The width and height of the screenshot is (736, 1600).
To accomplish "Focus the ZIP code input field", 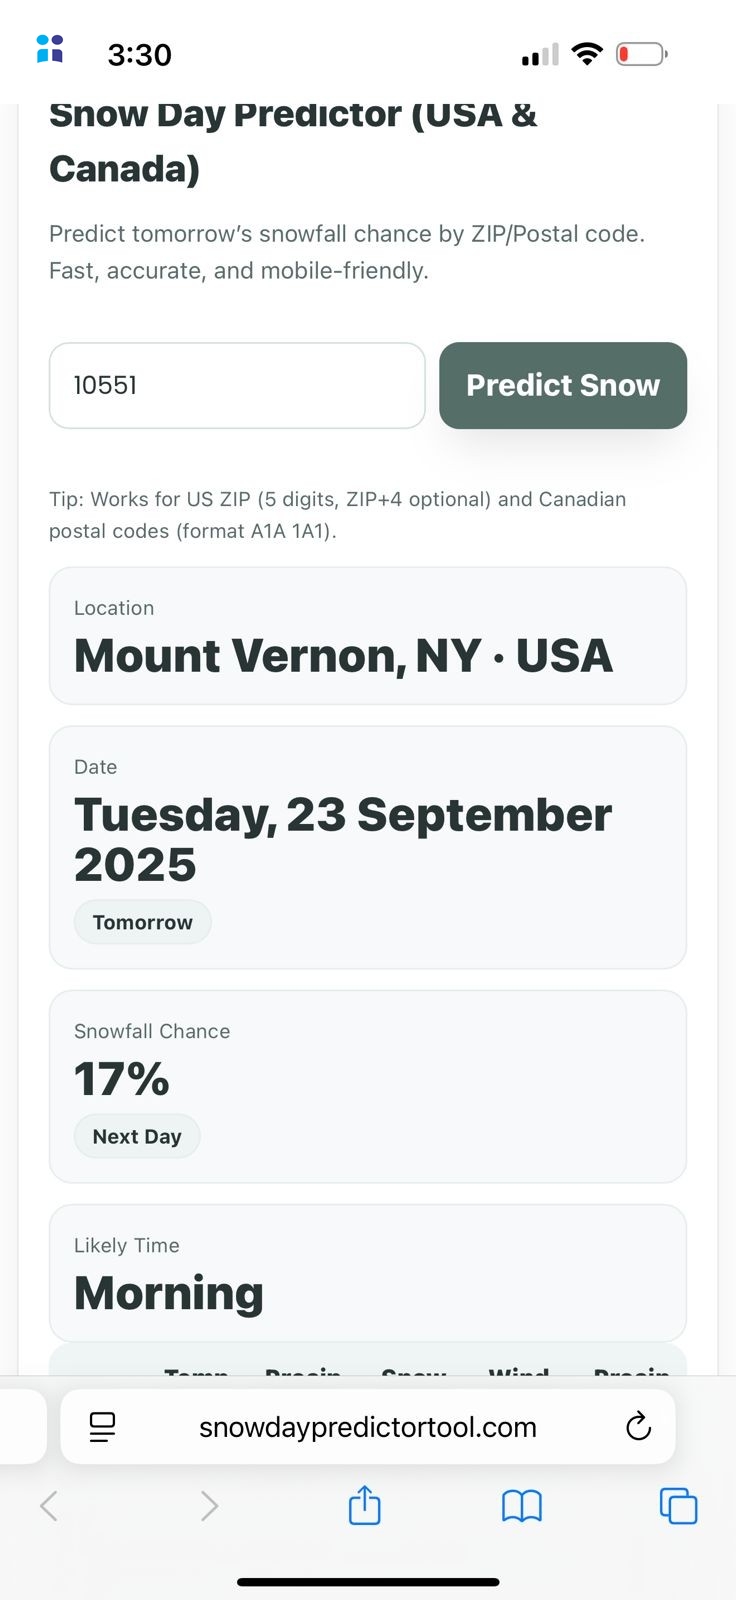I will [x=237, y=386].
